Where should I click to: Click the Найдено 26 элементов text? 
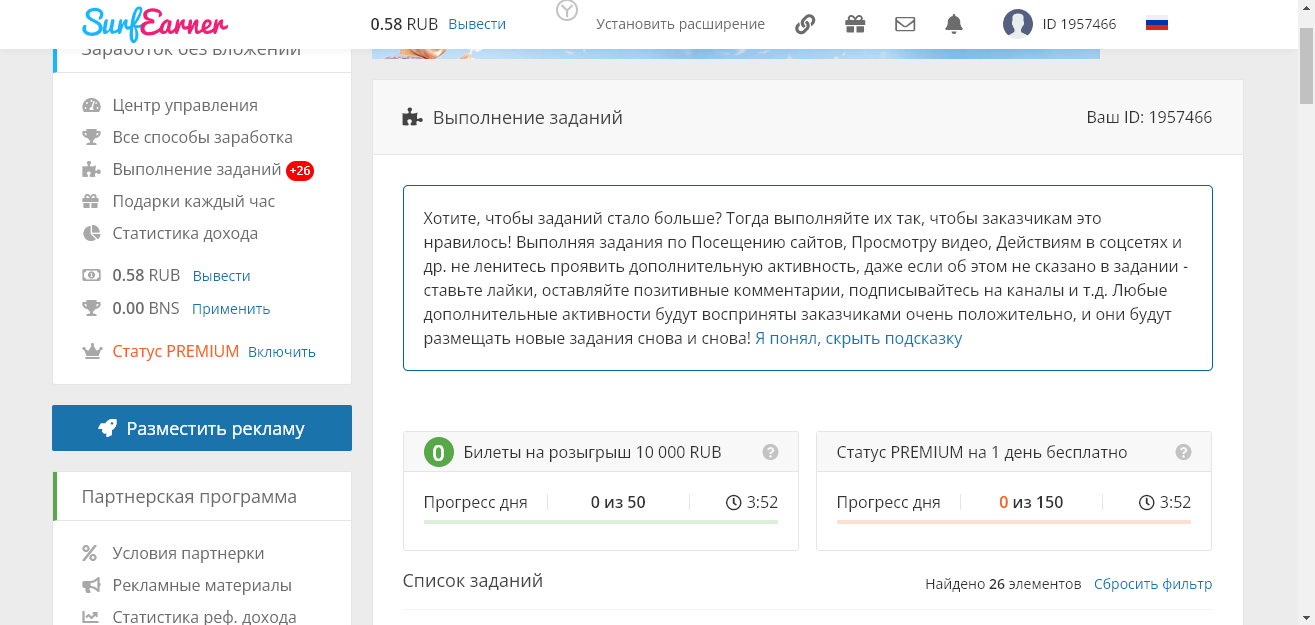point(1003,584)
